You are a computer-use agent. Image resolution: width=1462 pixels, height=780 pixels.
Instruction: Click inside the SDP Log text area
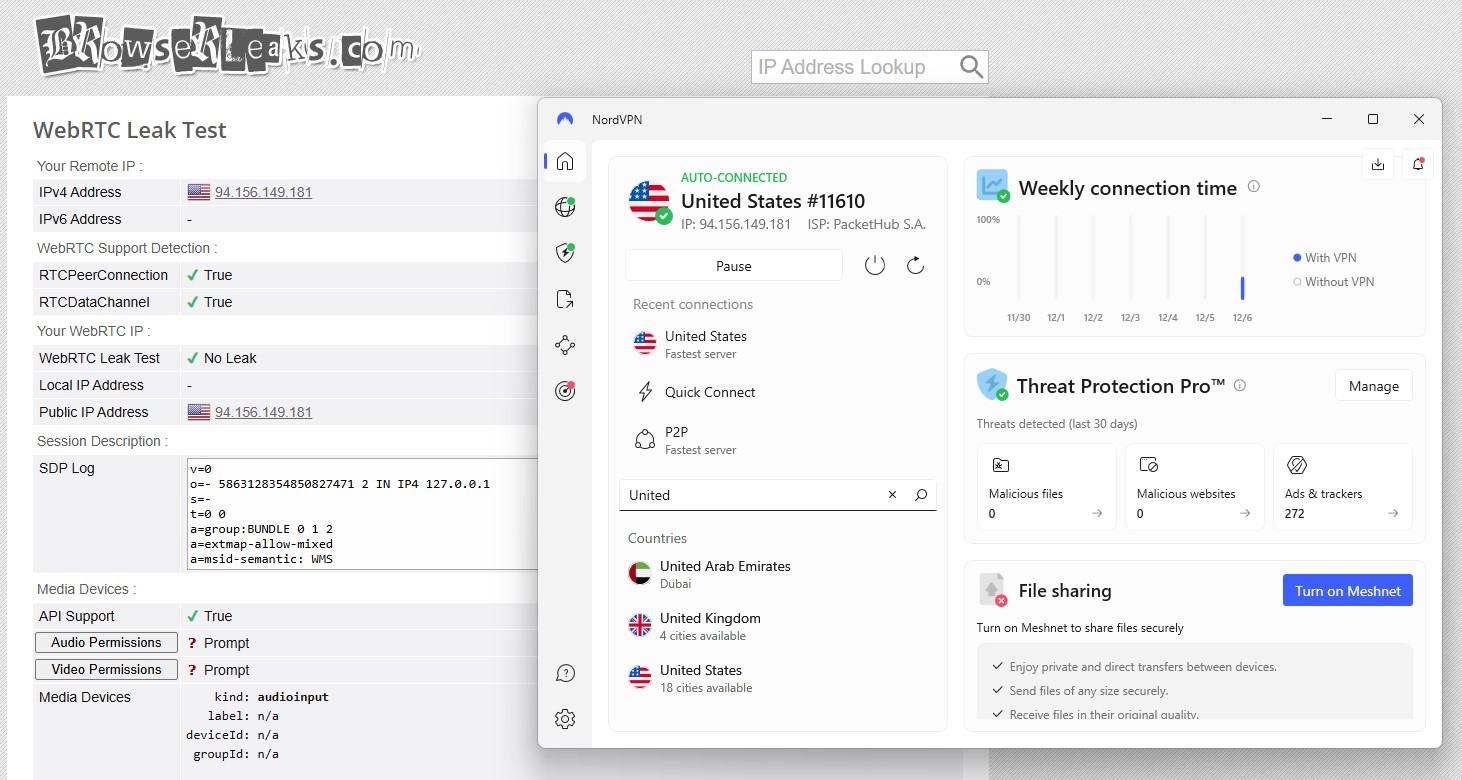point(364,514)
